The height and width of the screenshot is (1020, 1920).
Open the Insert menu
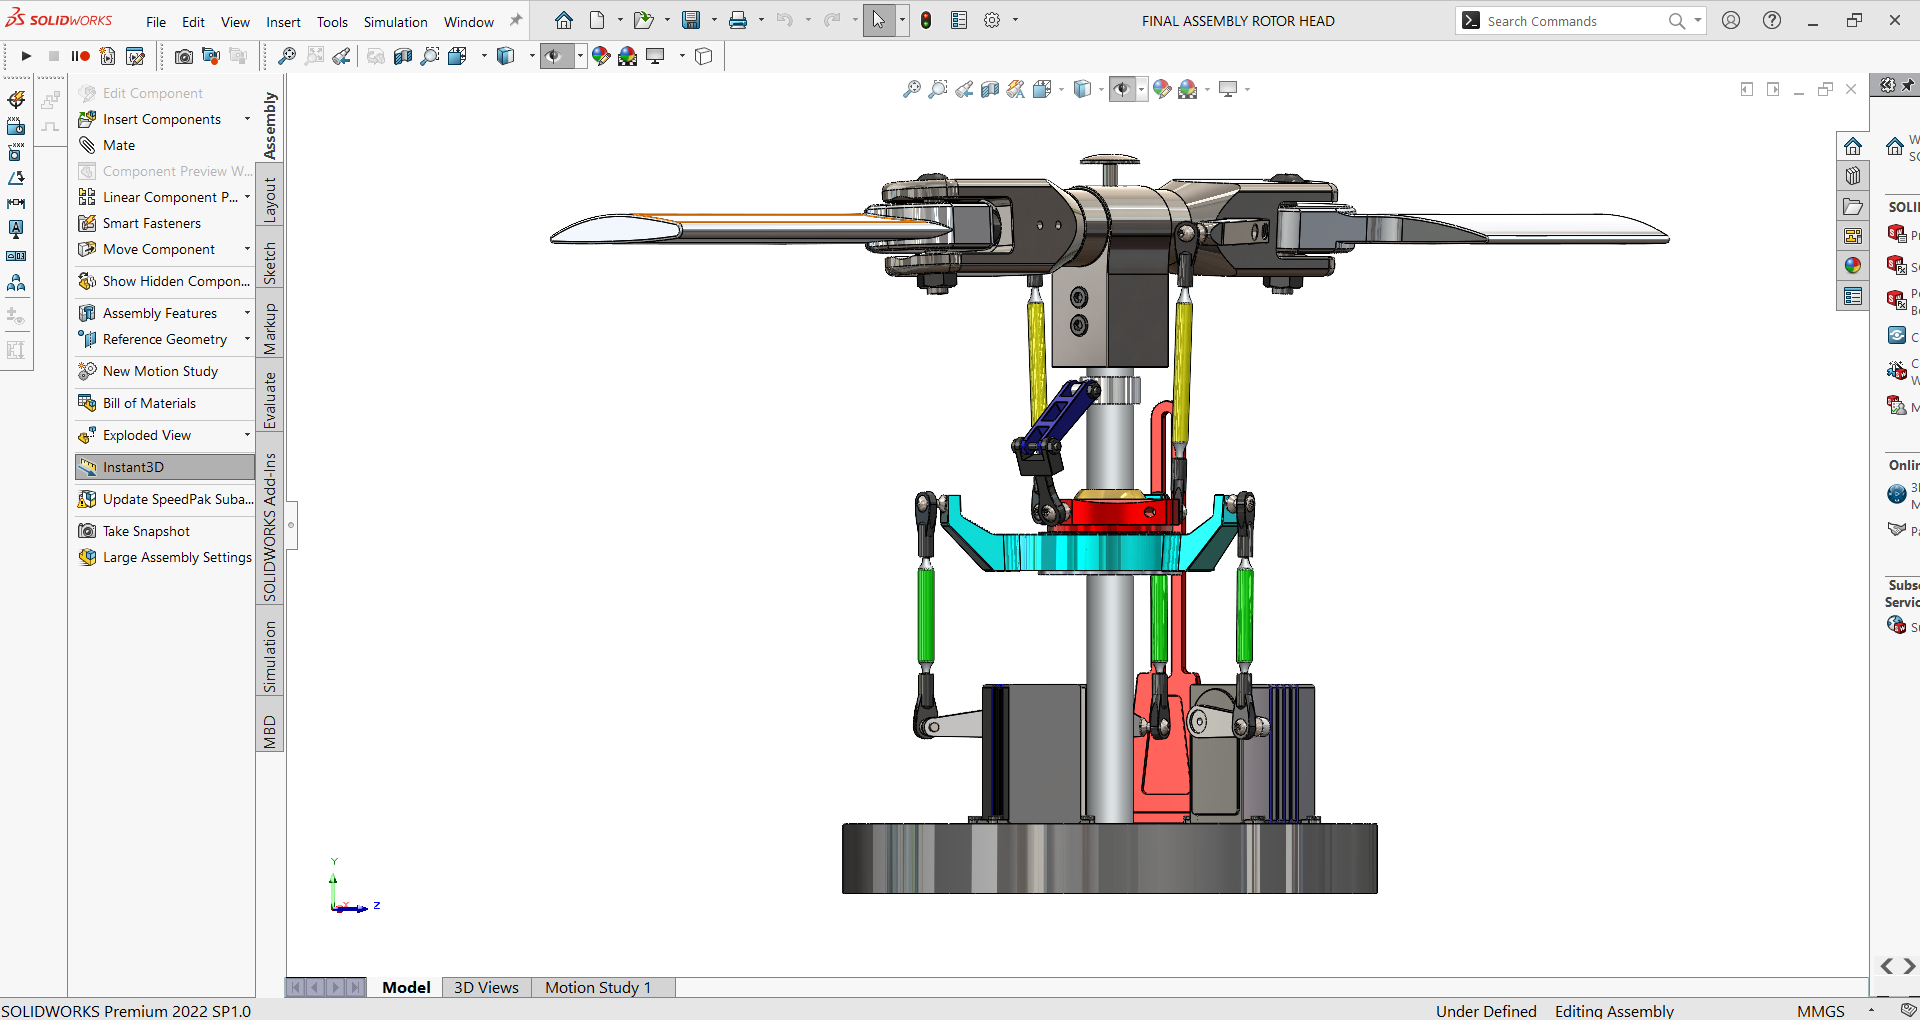[x=283, y=22]
